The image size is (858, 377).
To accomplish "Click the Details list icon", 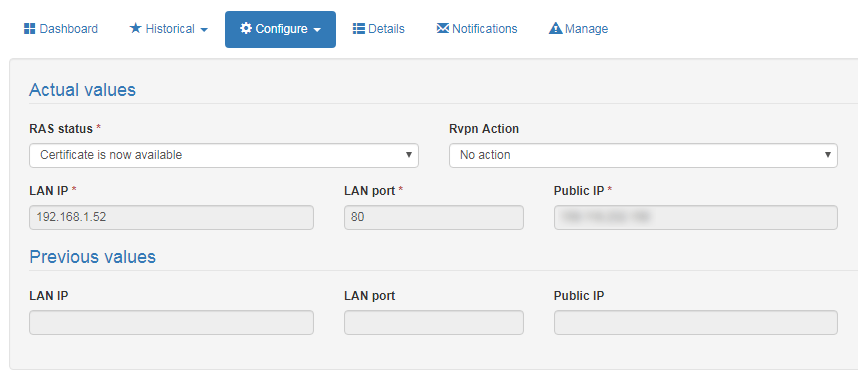I will [x=358, y=28].
